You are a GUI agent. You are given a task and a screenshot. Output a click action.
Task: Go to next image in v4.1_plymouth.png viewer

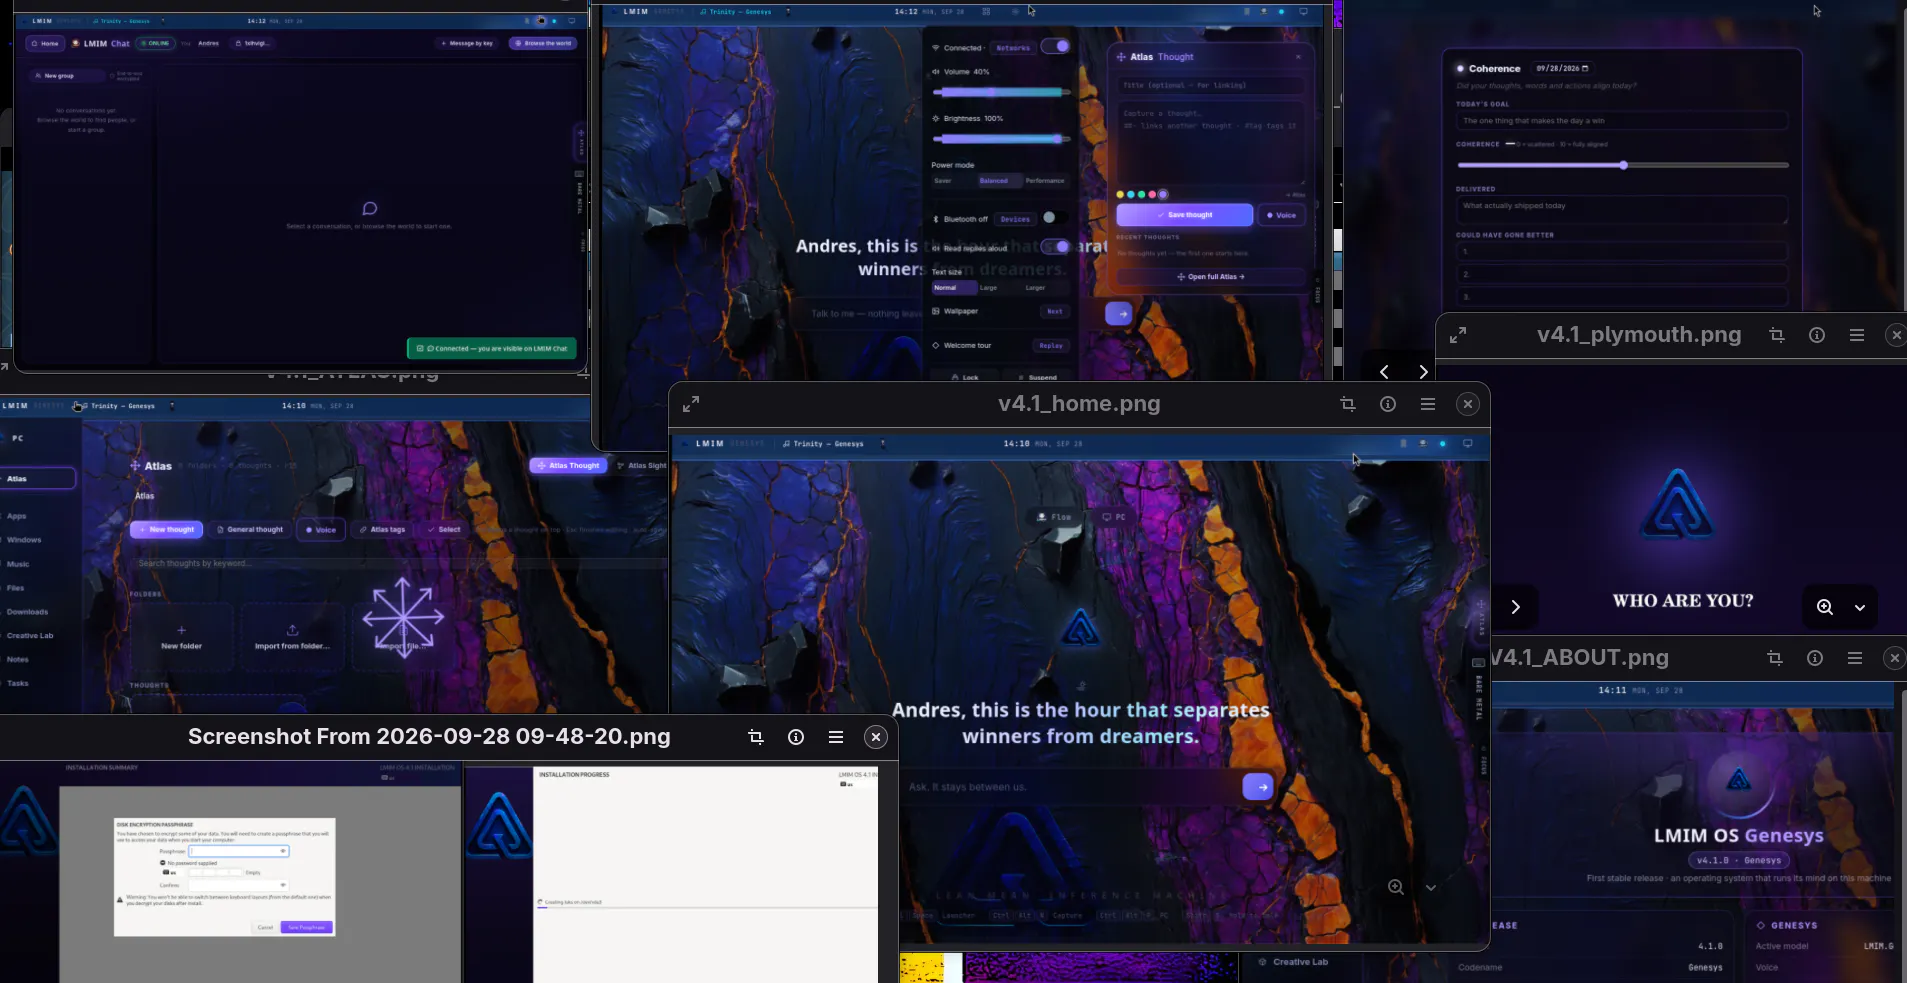[x=1516, y=607]
